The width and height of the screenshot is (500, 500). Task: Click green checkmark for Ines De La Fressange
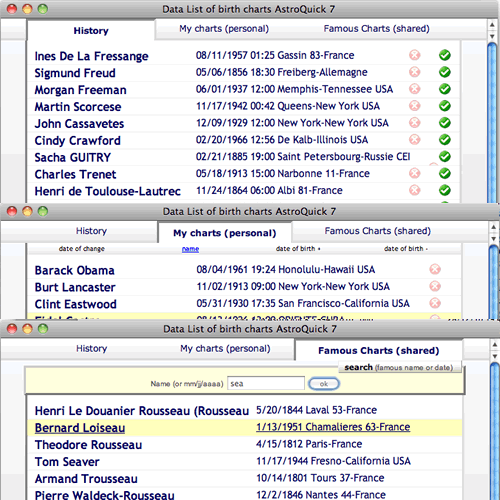coord(445,55)
